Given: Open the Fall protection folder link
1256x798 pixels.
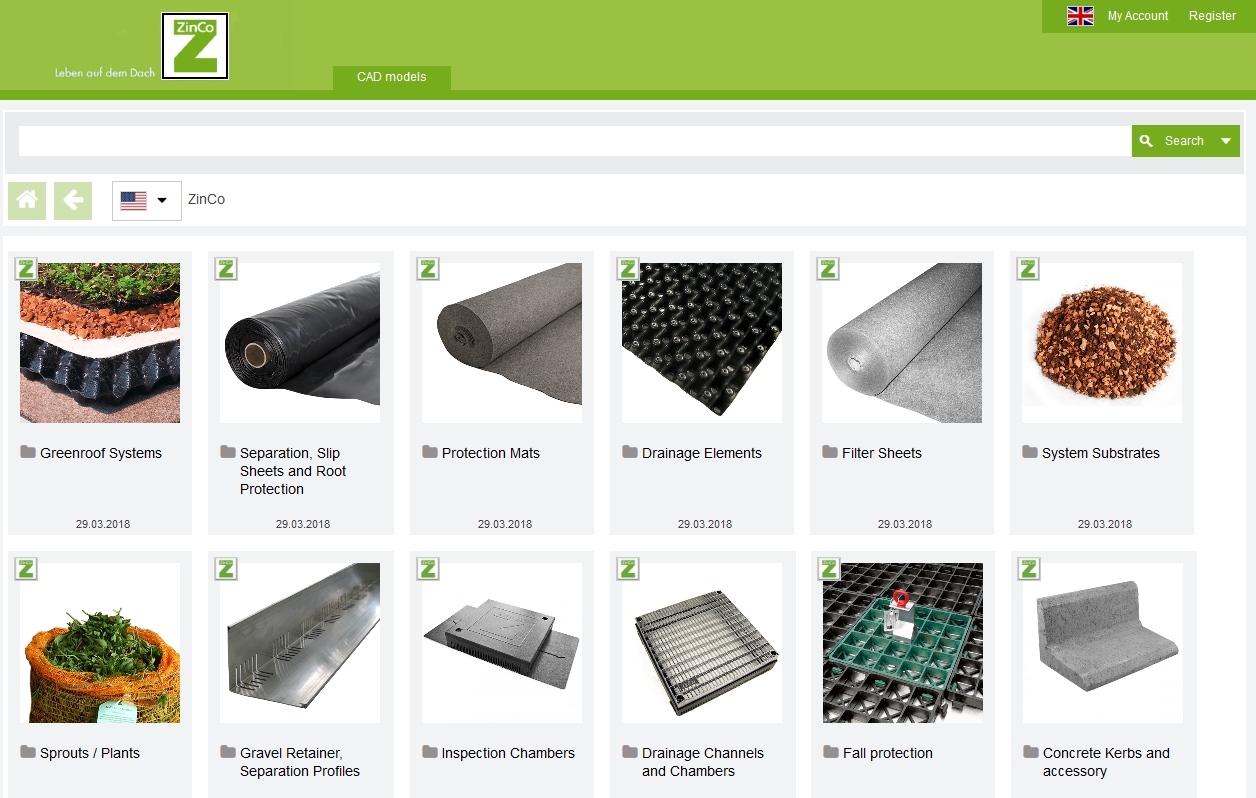Looking at the screenshot, I should pos(888,753).
